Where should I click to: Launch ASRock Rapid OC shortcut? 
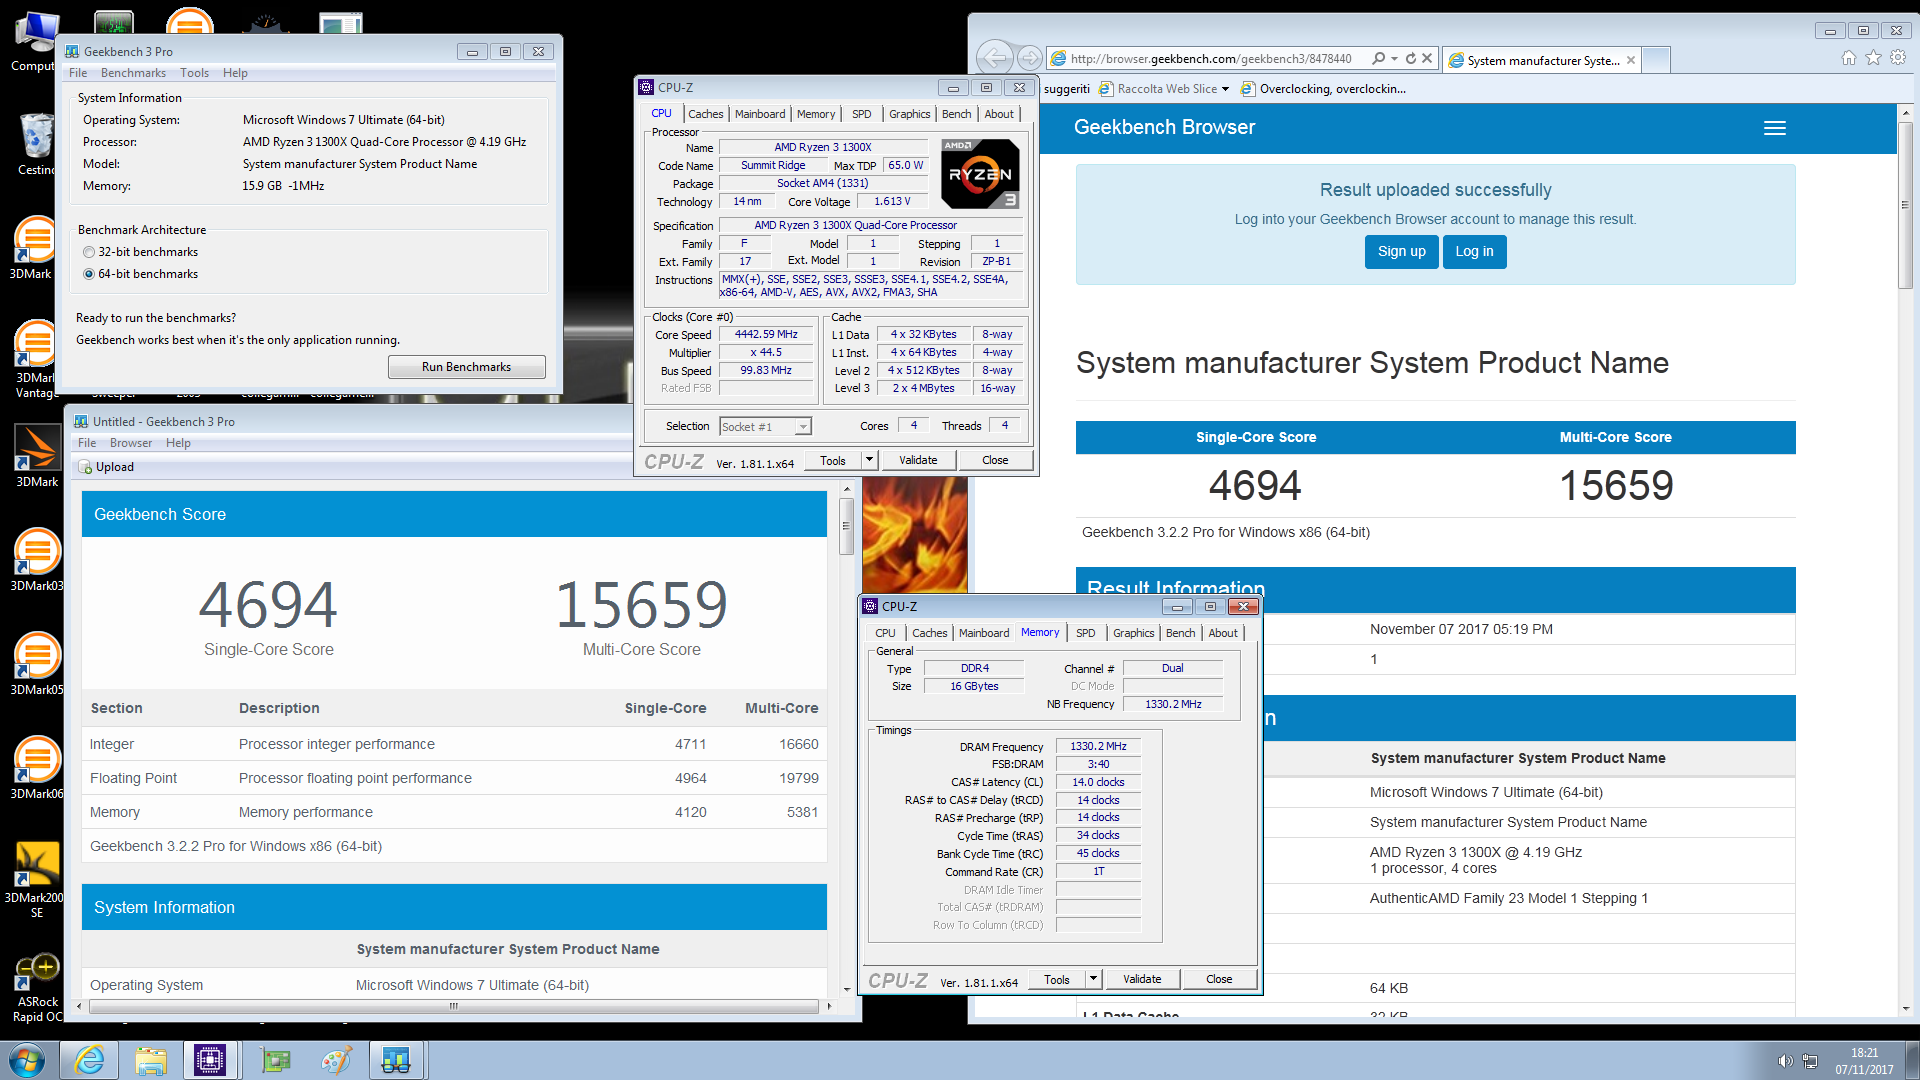click(37, 988)
